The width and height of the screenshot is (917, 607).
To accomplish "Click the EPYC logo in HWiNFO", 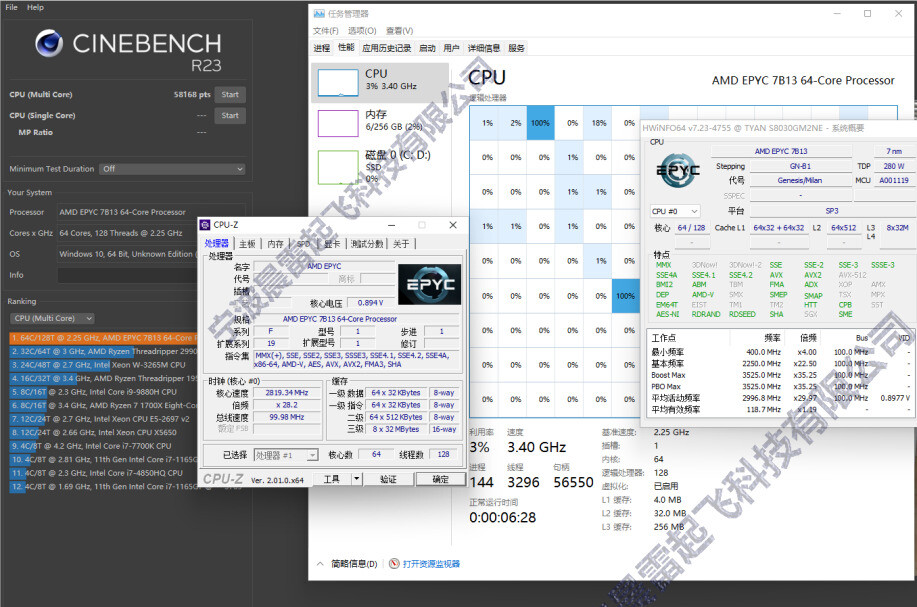I will click(677, 170).
